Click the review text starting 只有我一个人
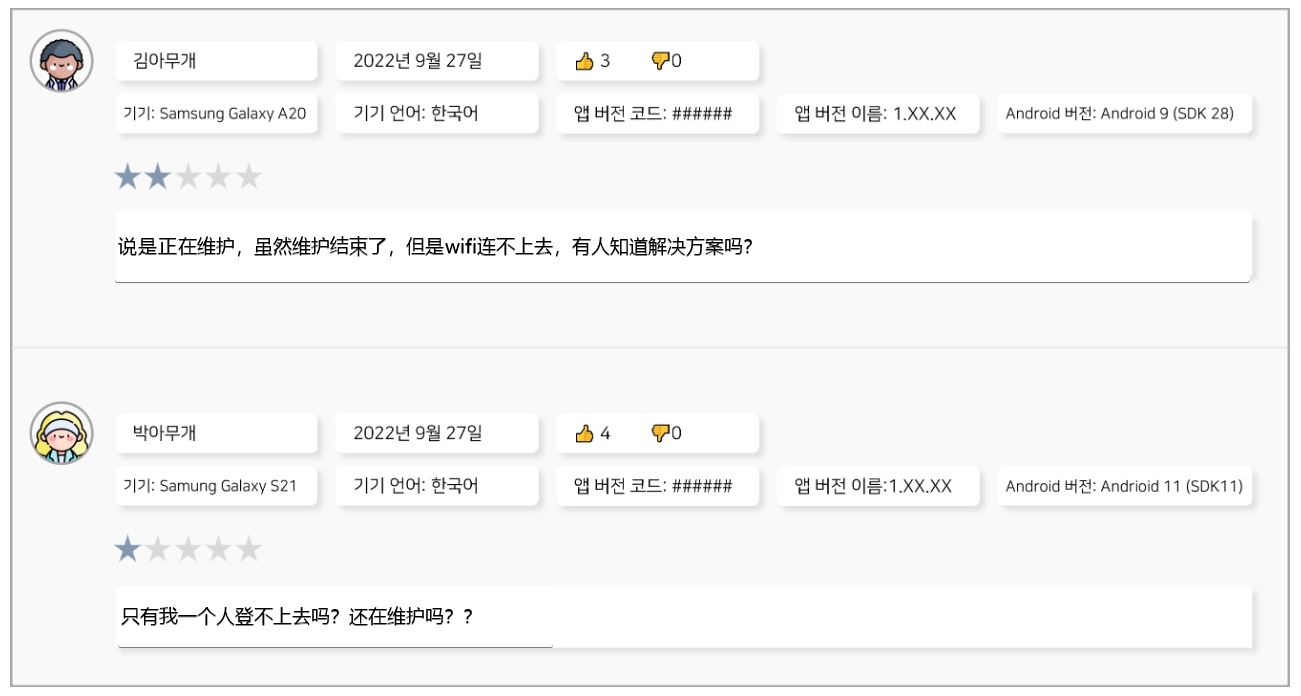The image size is (1301, 696). (684, 616)
